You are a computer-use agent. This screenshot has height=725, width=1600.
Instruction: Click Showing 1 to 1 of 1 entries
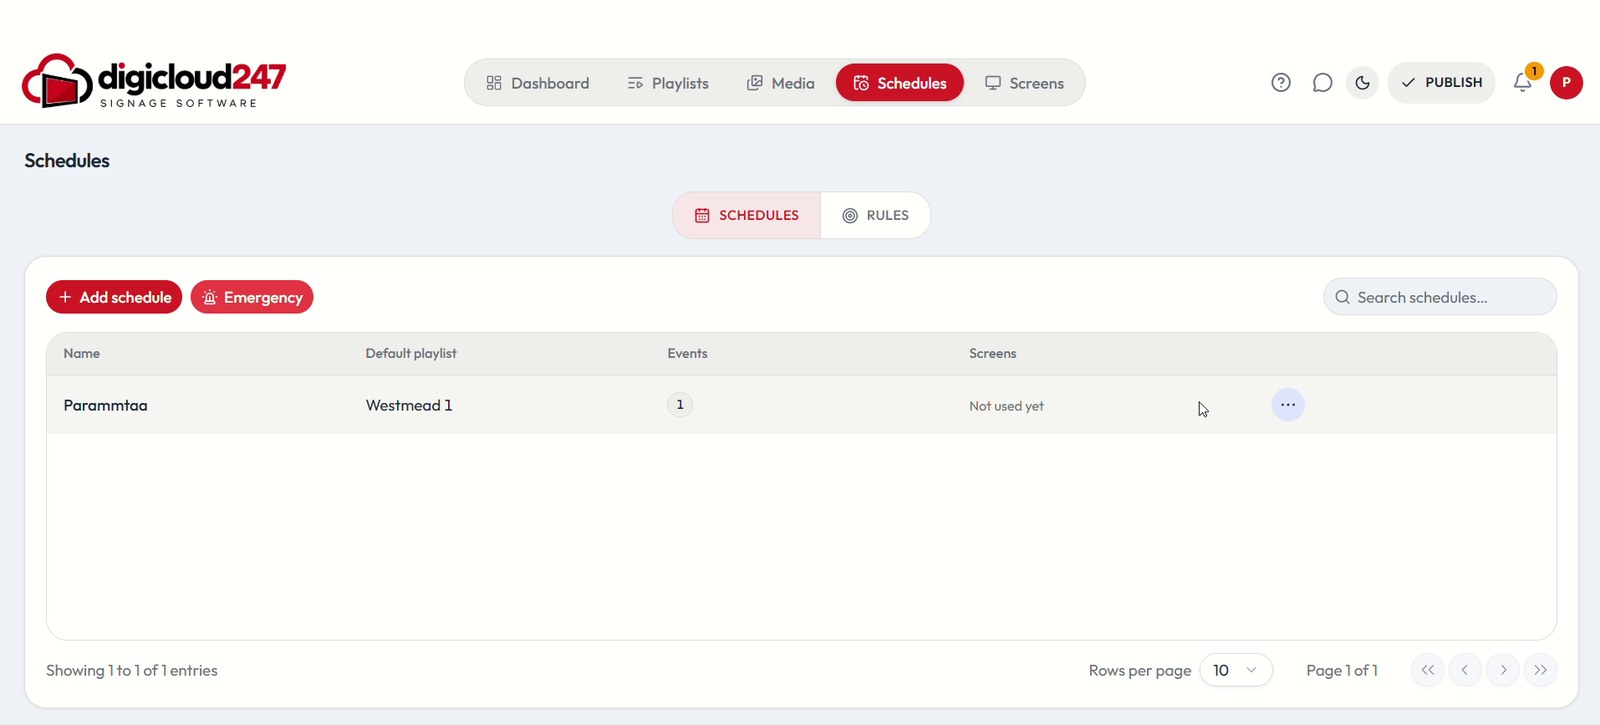click(x=132, y=670)
